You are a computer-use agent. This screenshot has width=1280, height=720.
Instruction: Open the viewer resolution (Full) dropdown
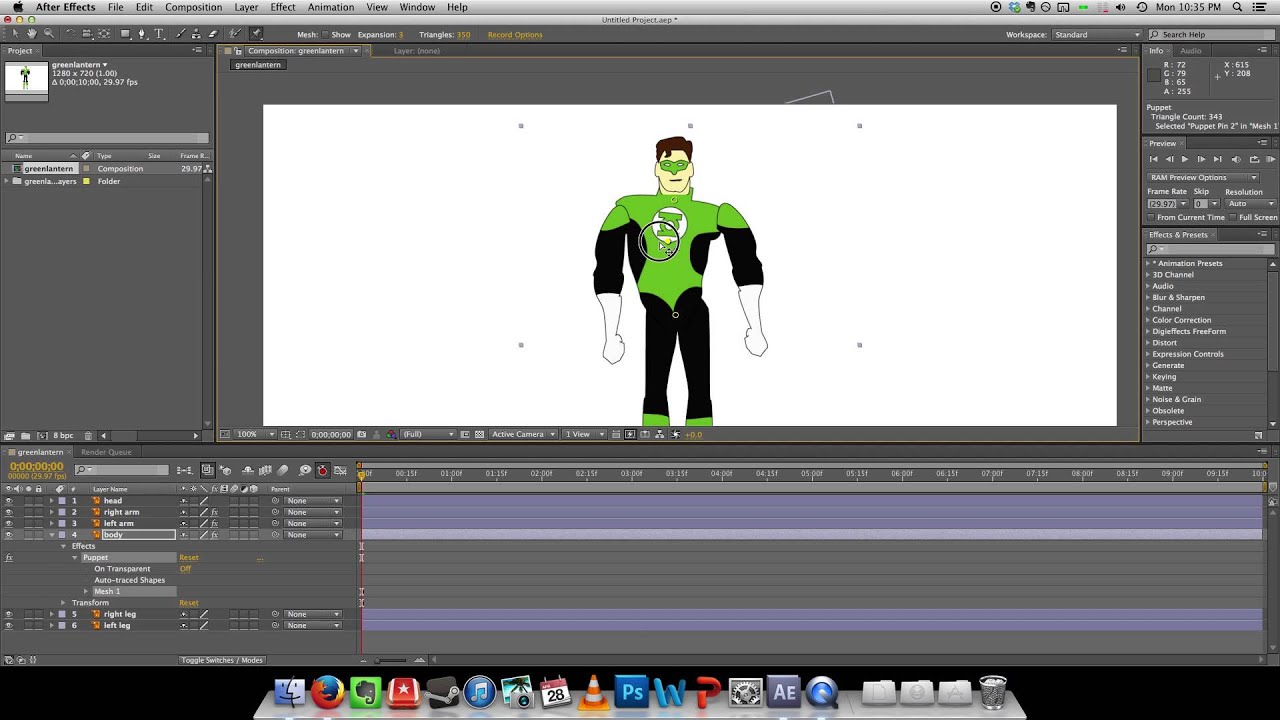429,434
